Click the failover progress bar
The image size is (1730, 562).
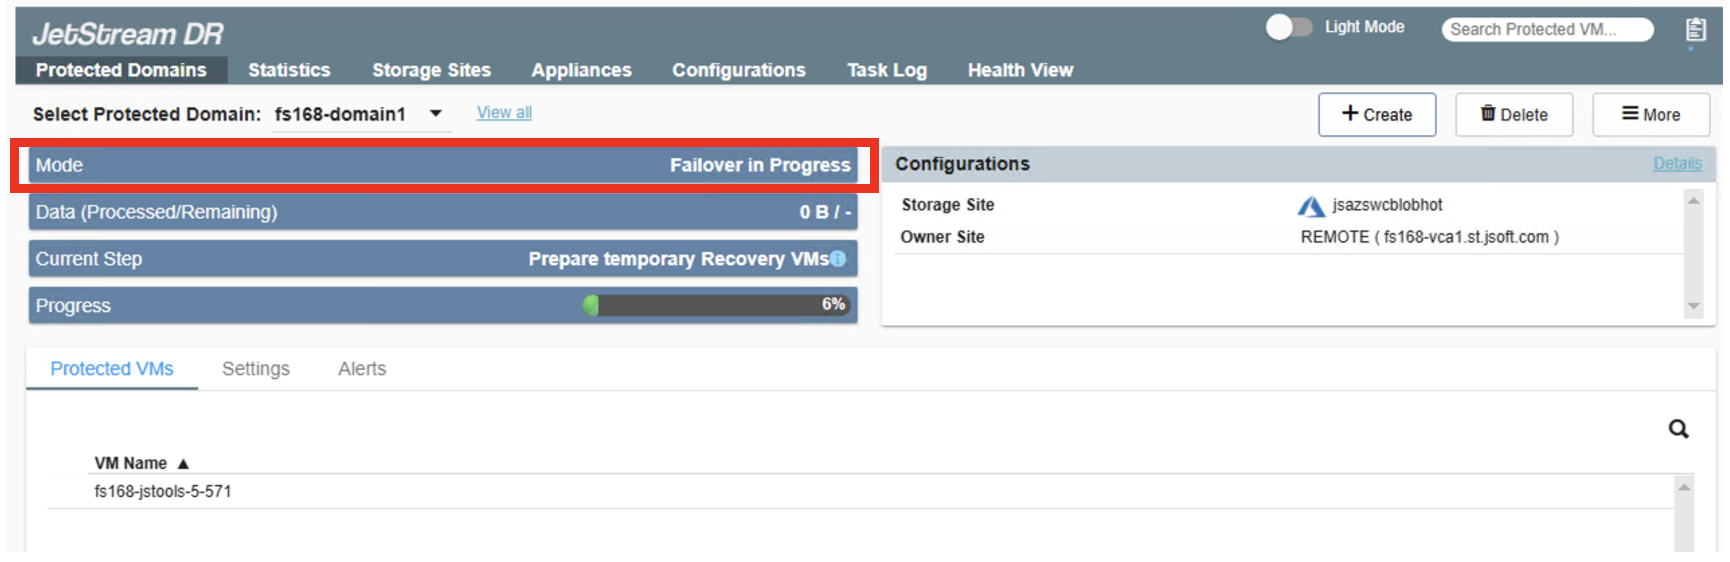(717, 305)
